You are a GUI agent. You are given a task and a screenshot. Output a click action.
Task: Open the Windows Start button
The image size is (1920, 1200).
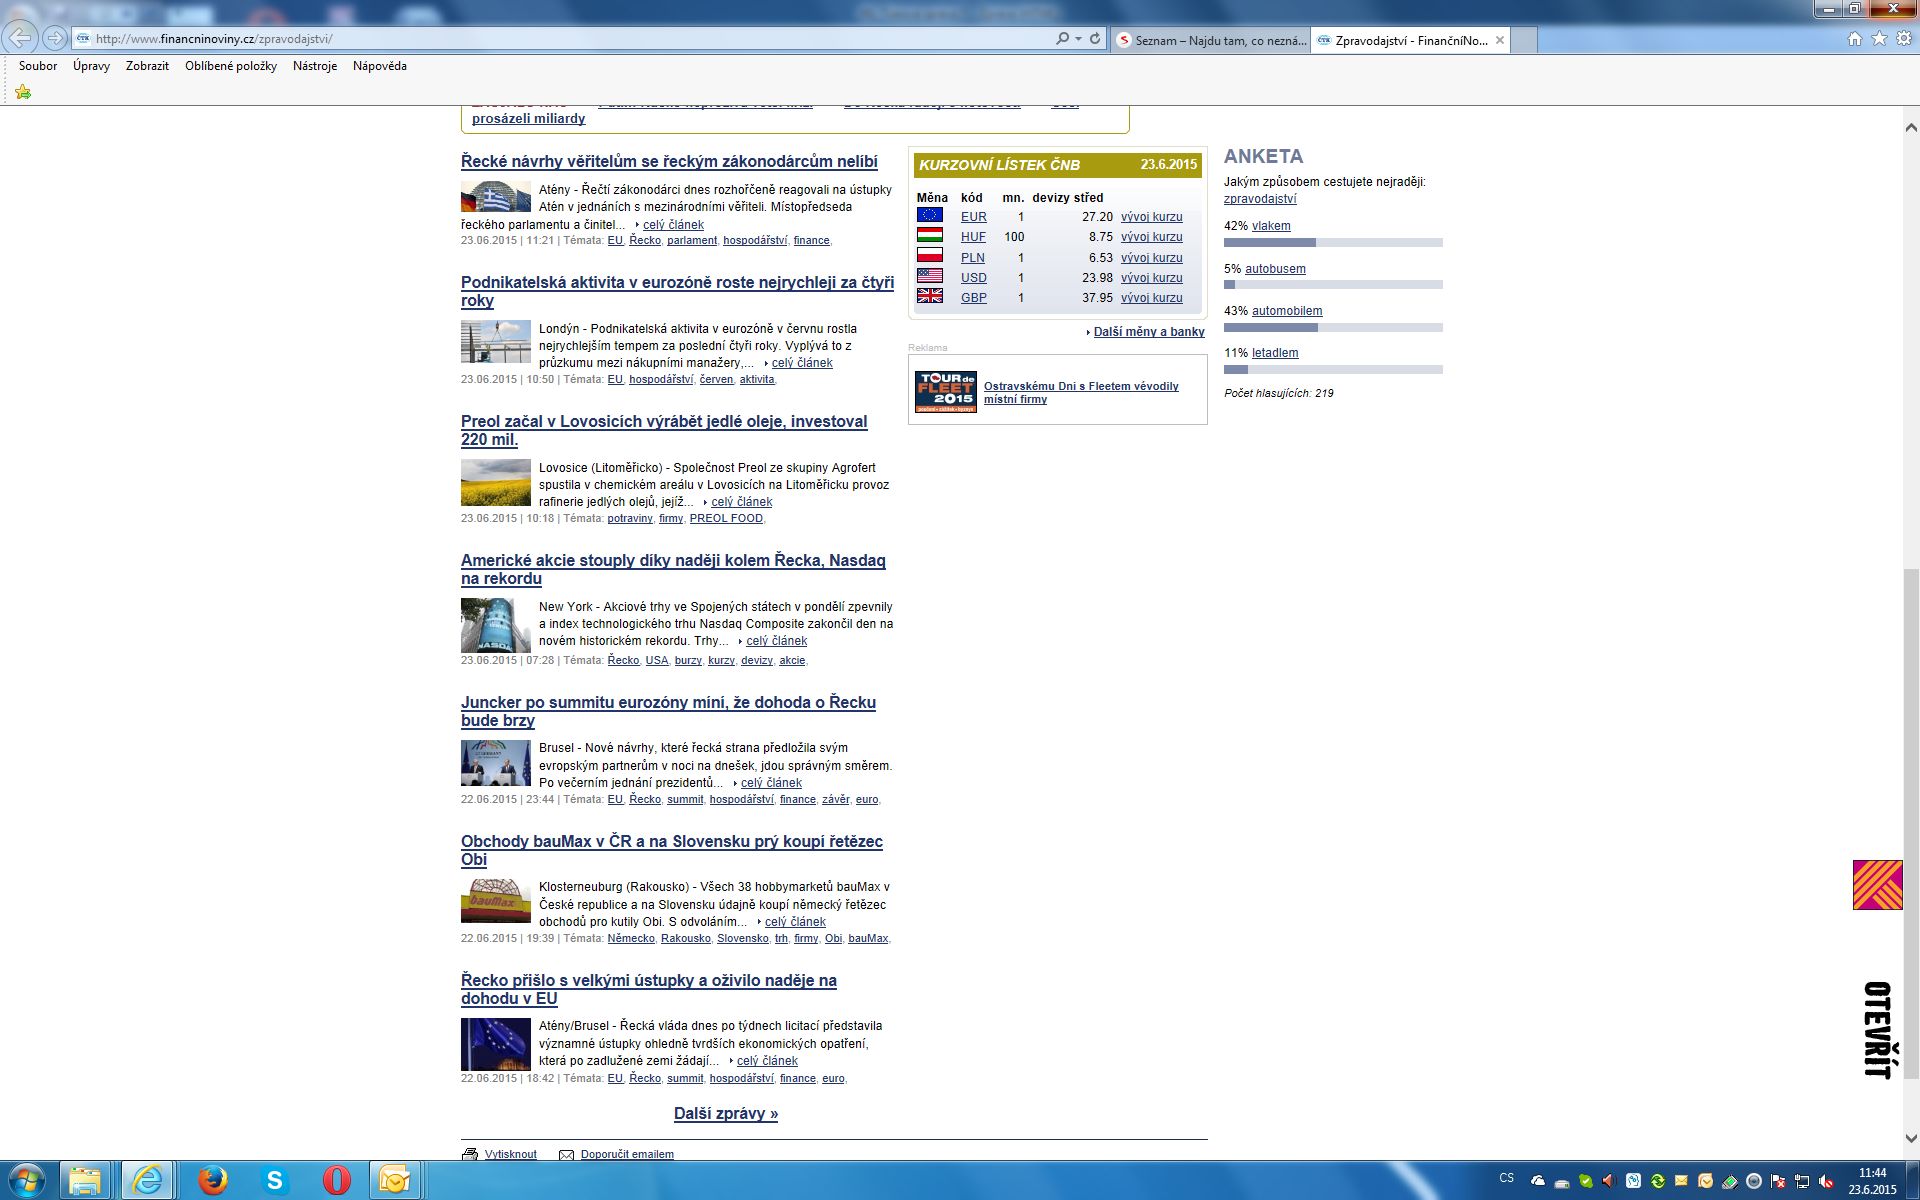(x=25, y=1180)
